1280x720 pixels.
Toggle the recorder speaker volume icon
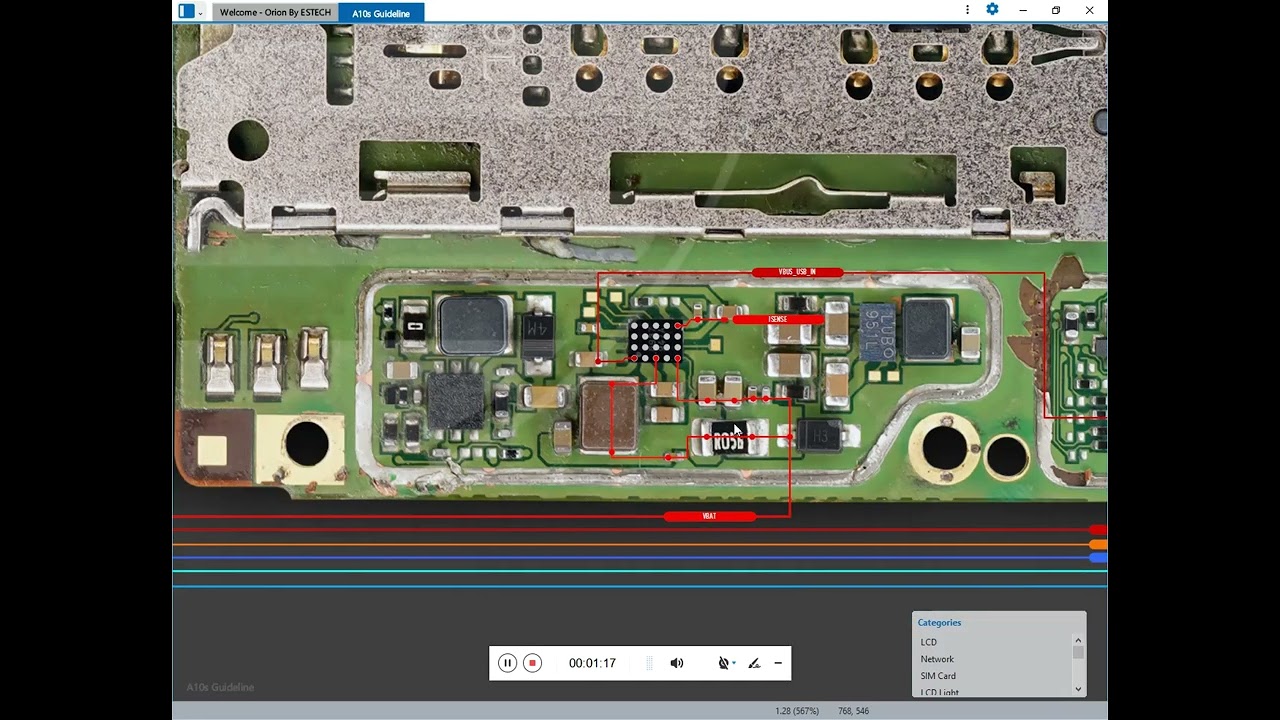point(677,663)
